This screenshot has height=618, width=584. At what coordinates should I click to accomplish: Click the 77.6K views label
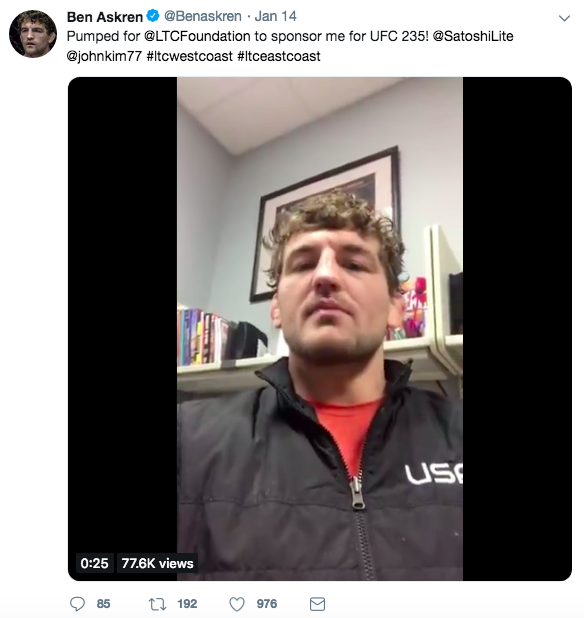(x=157, y=563)
